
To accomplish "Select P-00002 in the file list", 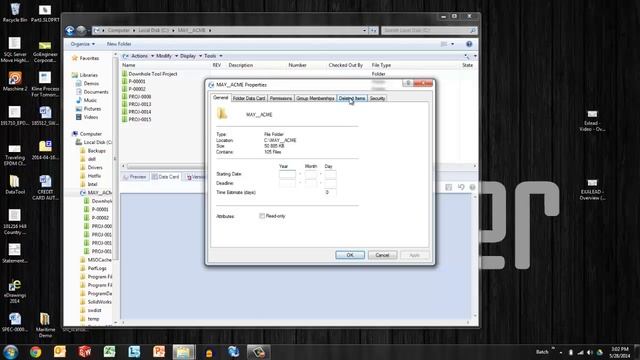I will tap(137, 89).
